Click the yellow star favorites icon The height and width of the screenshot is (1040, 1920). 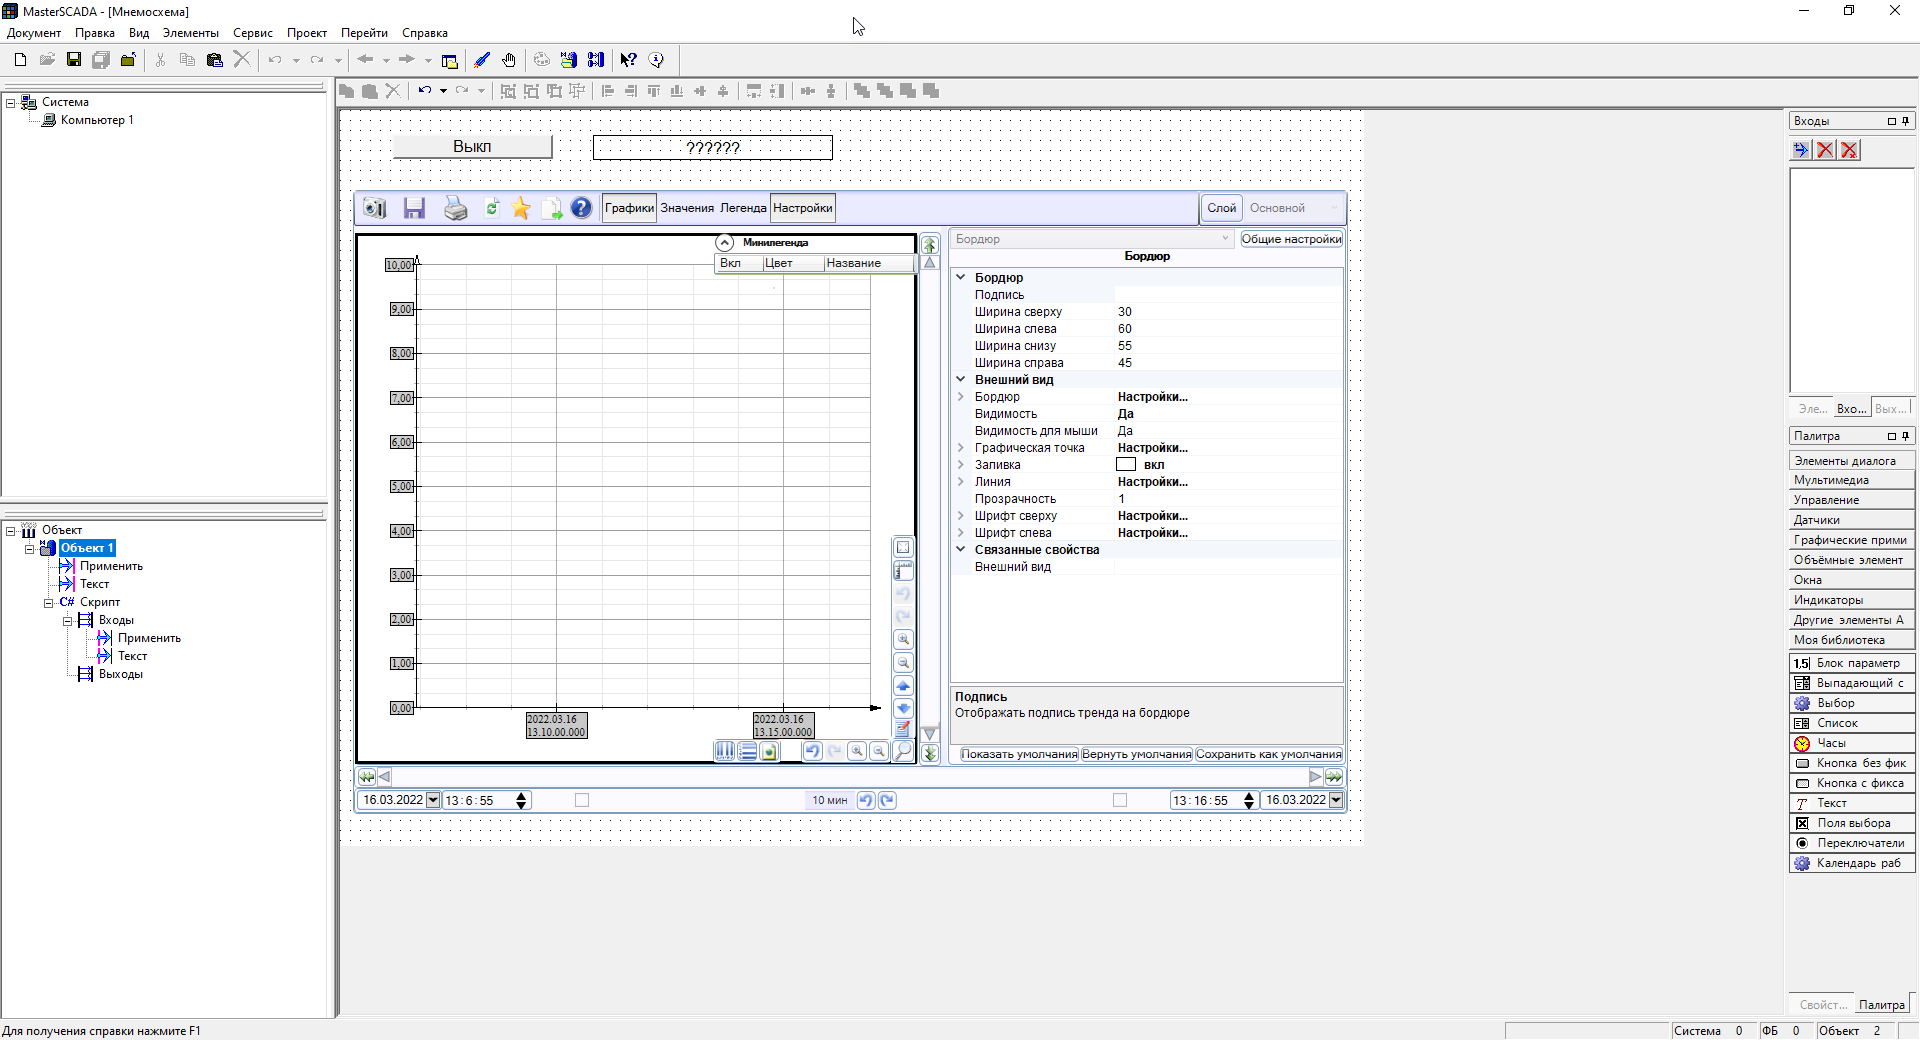click(x=521, y=208)
